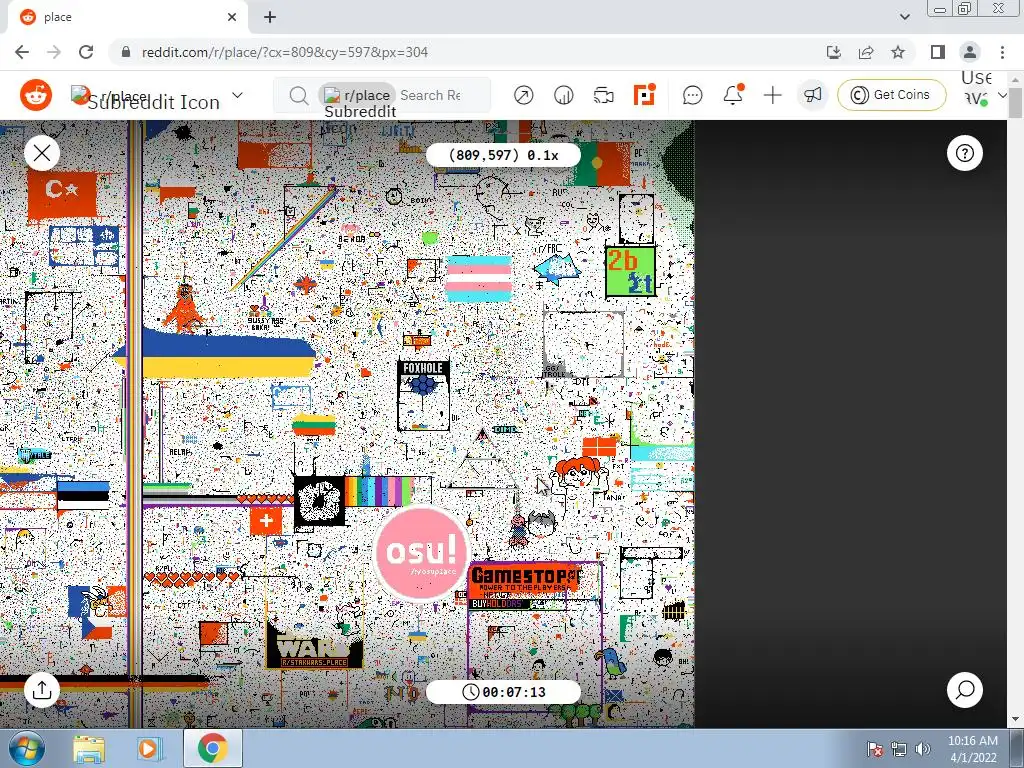Click the orange r/place pixel icon
Screen dimensions: 1024x768
tap(644, 95)
